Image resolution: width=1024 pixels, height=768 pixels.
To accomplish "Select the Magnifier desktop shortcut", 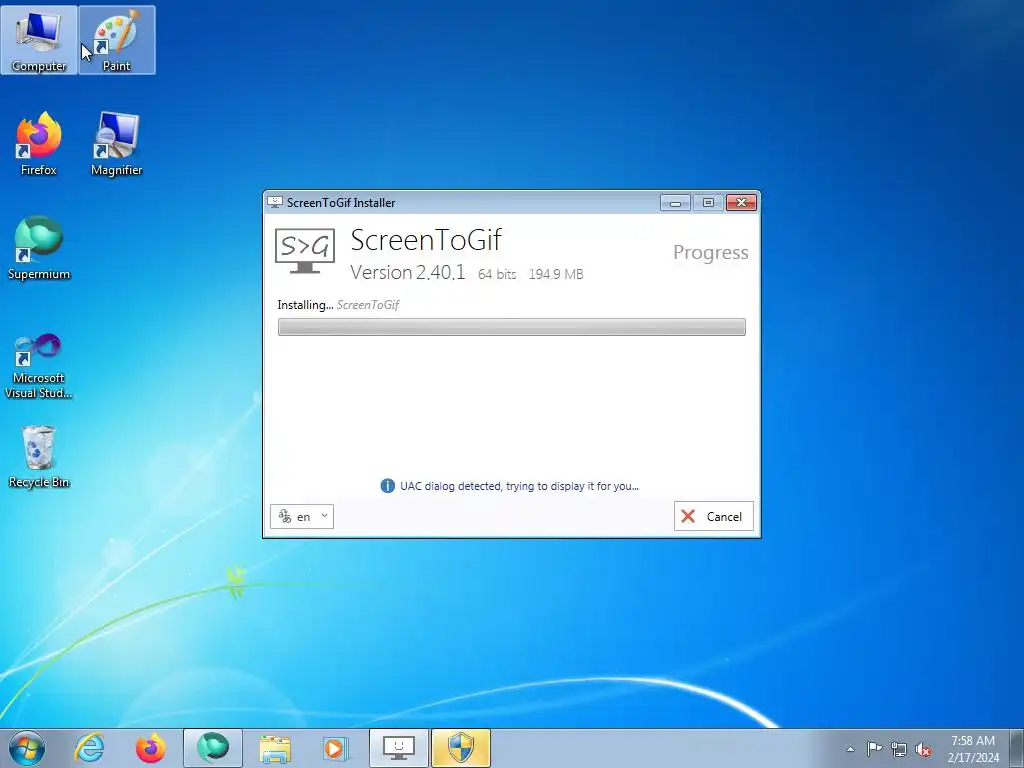I will point(117,144).
